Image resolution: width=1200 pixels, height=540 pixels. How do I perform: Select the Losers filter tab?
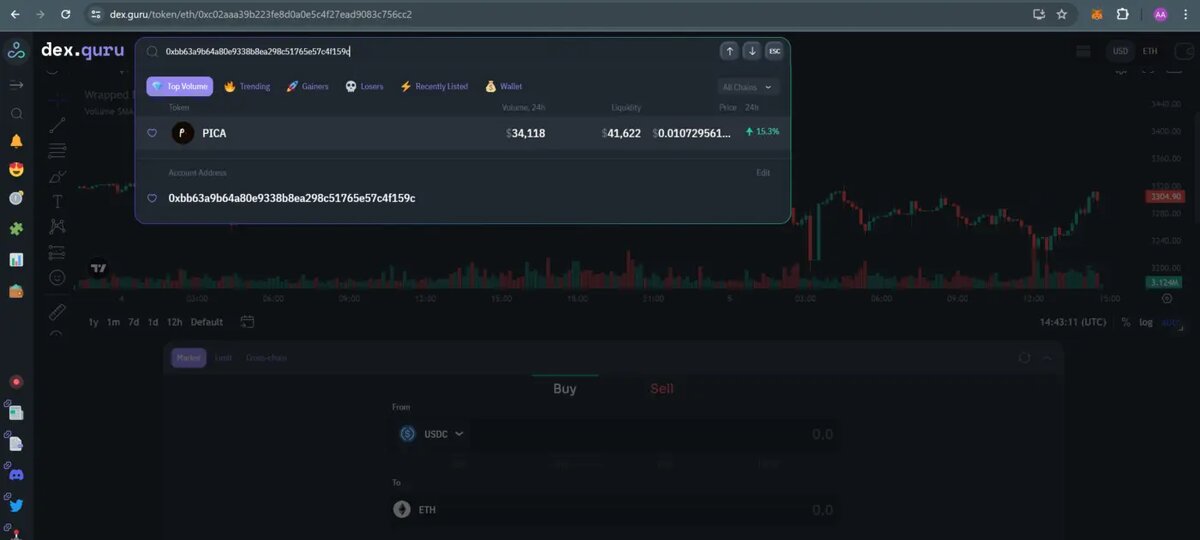pyautogui.click(x=364, y=87)
